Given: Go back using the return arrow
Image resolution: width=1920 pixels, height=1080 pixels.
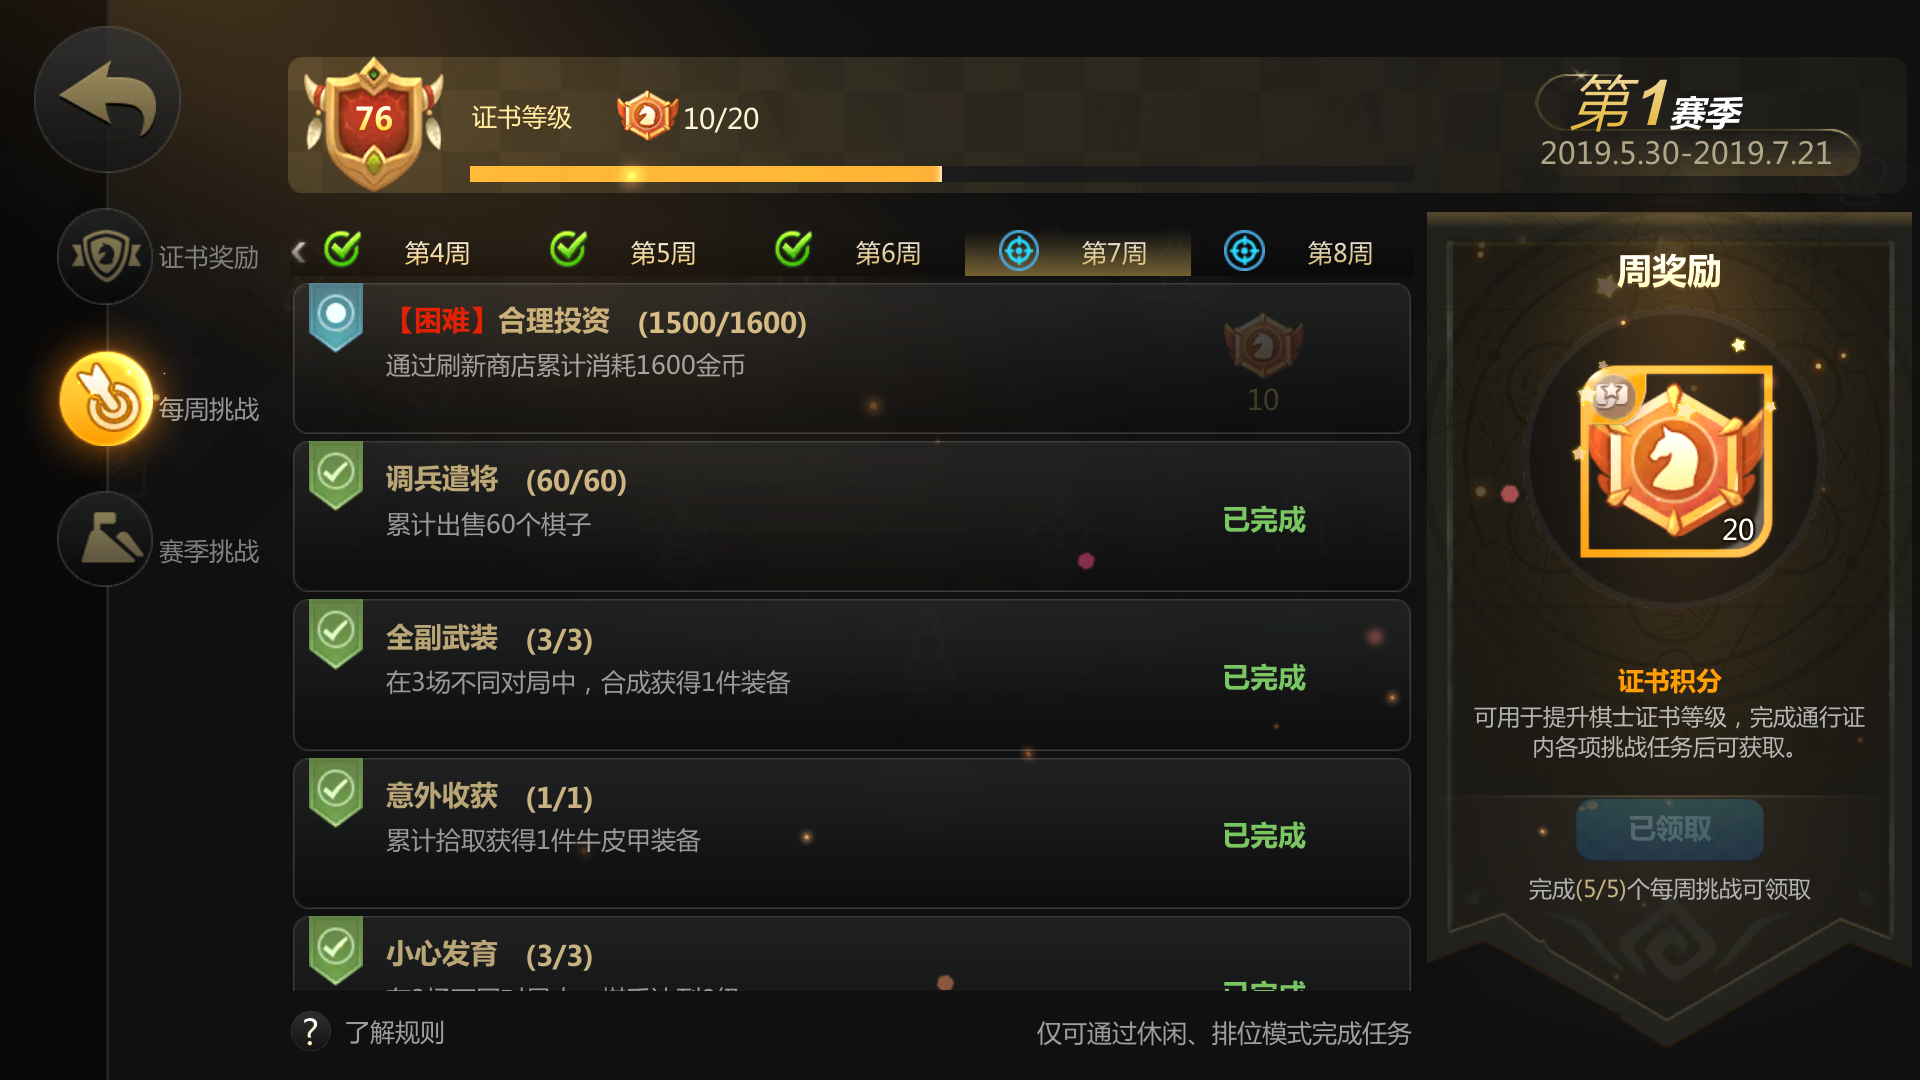Looking at the screenshot, I should click(x=107, y=99).
